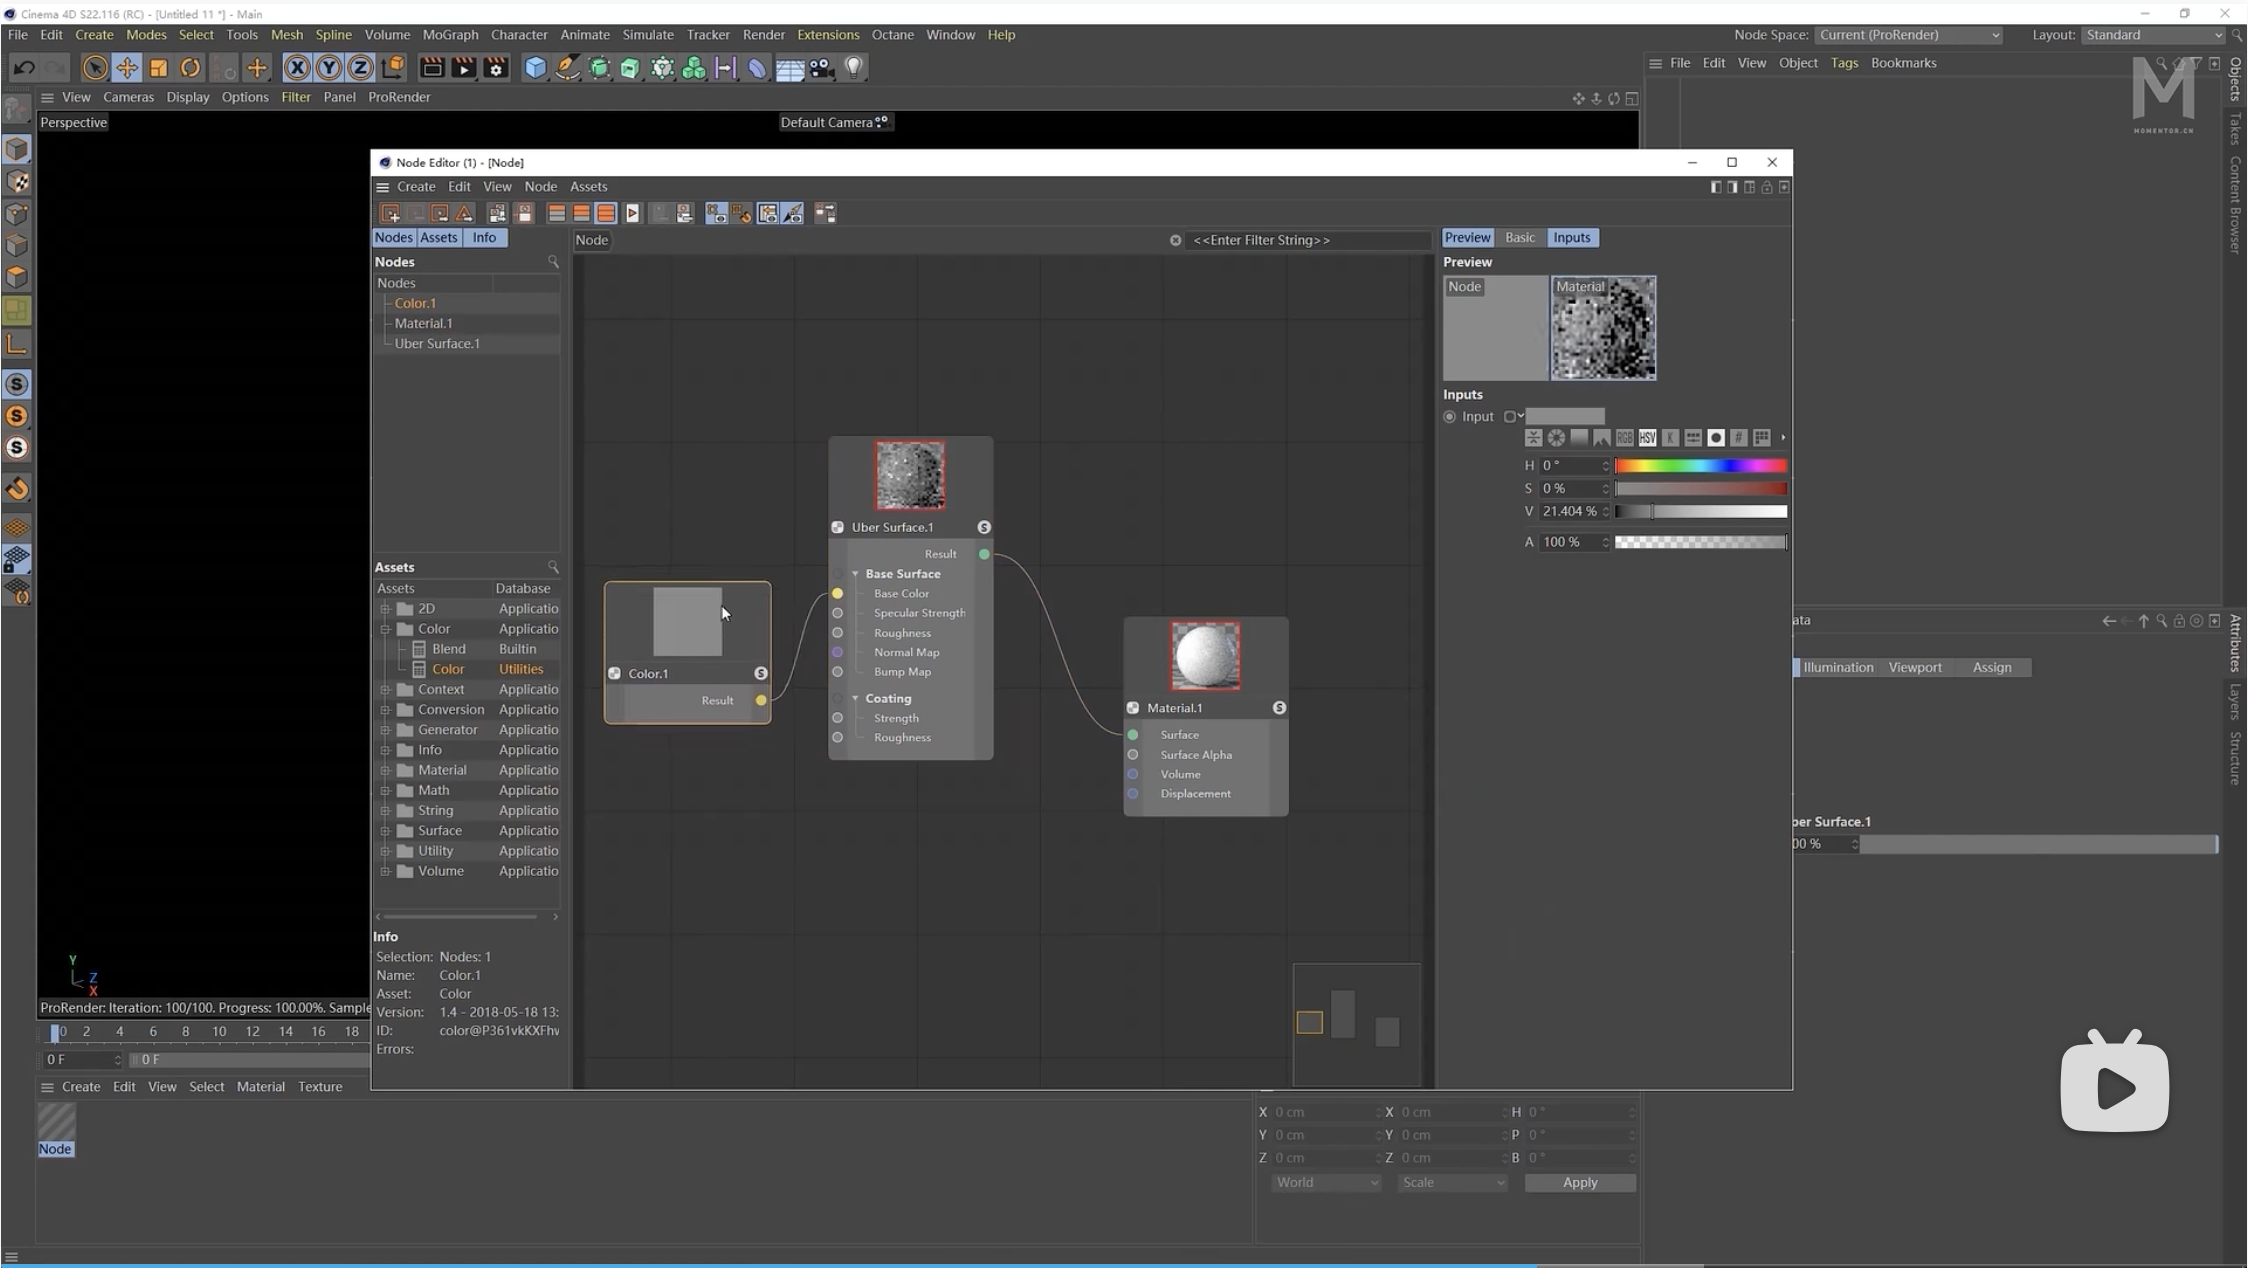Add a Light object from toolbar

point(854,68)
